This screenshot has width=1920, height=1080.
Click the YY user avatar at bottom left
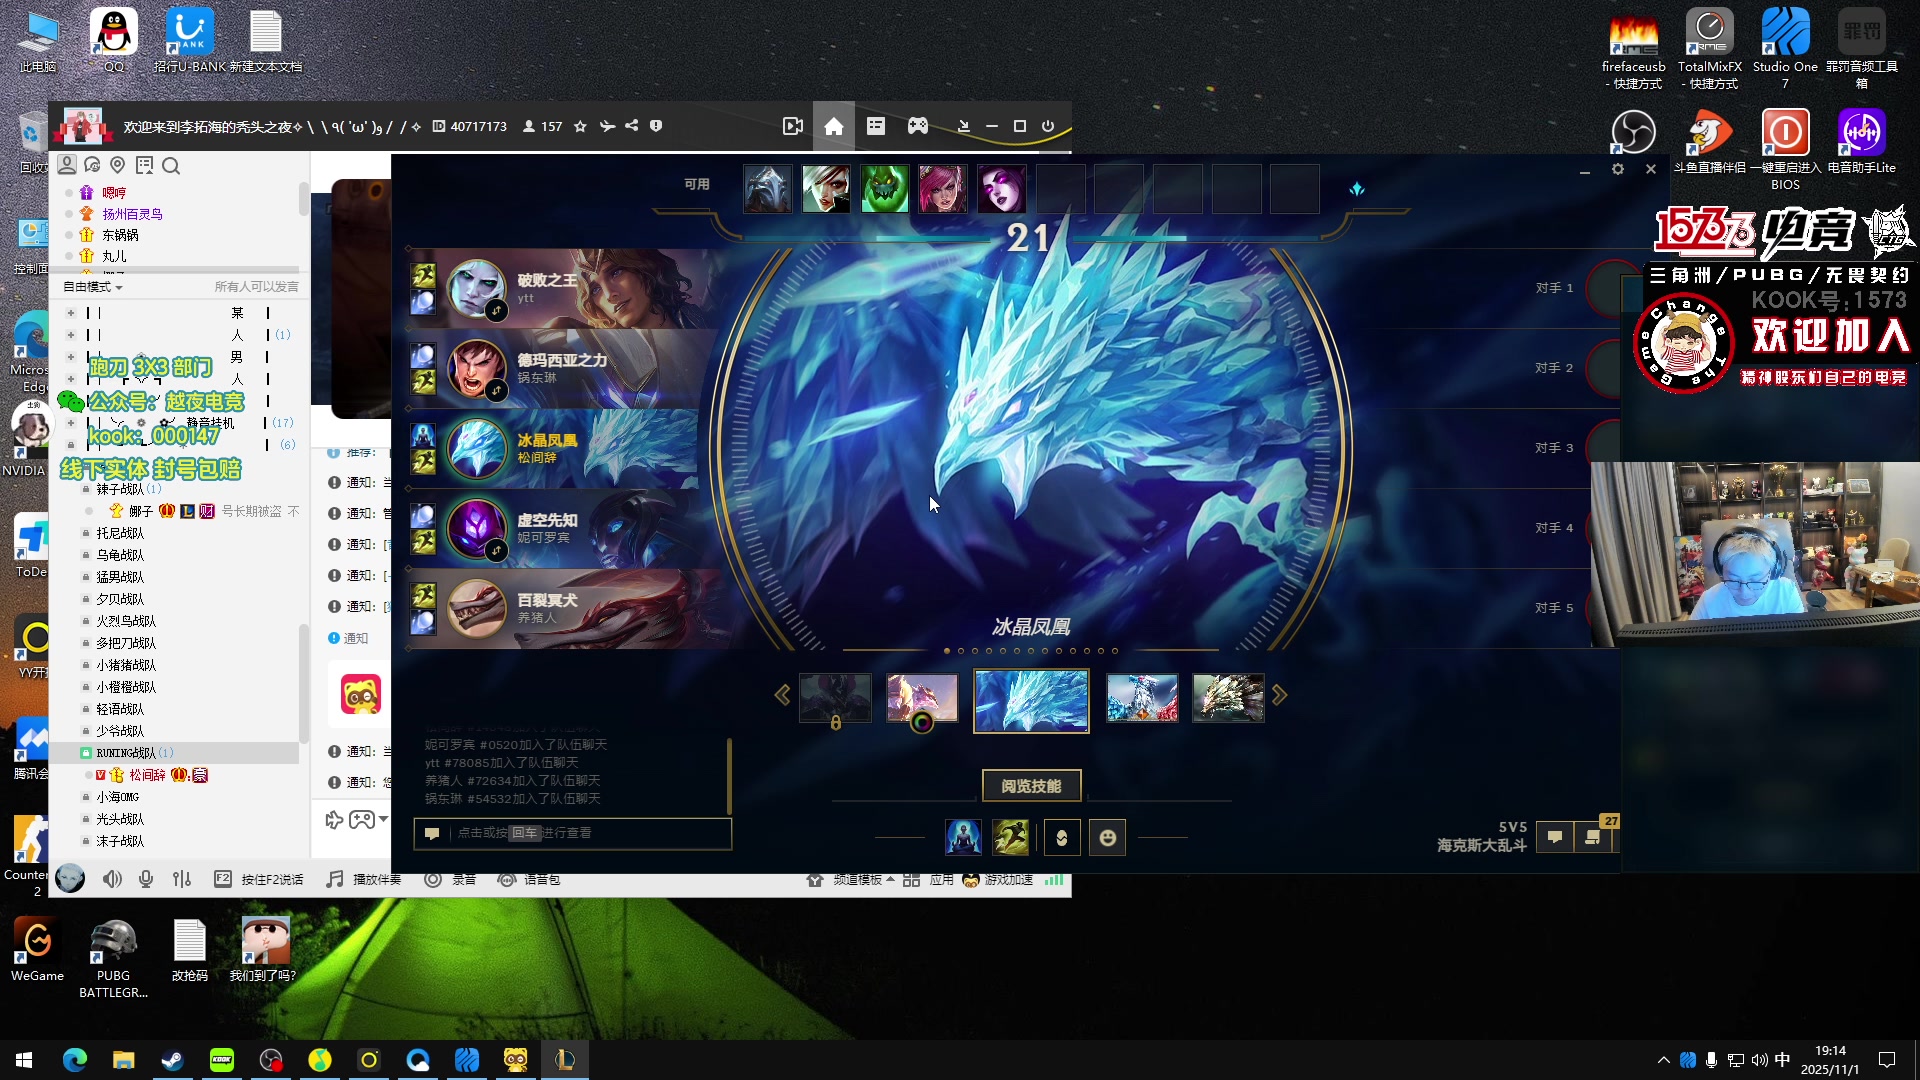coord(70,879)
